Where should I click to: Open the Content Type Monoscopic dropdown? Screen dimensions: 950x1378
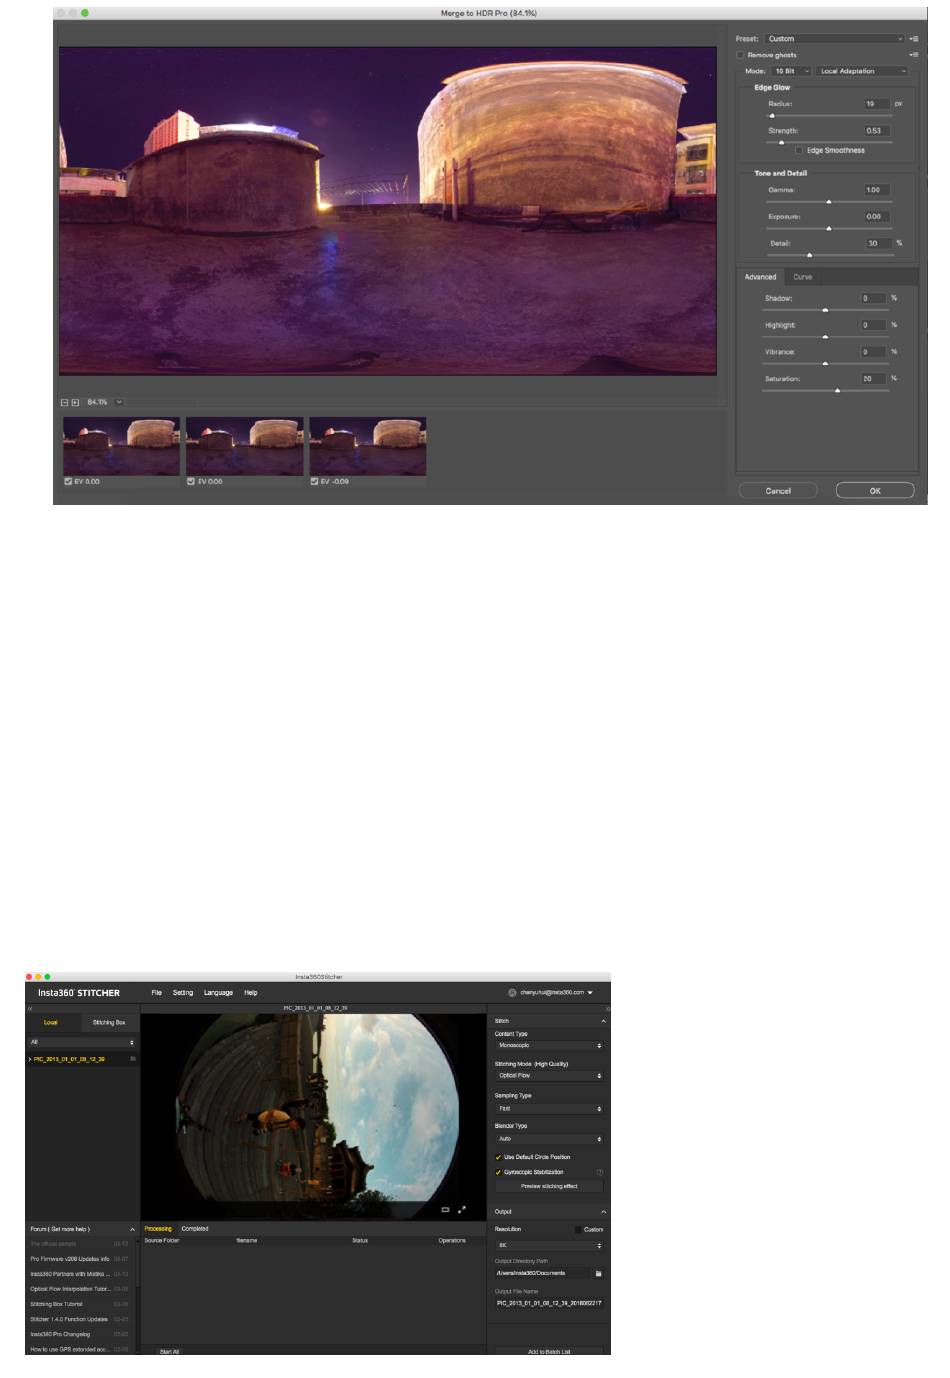click(549, 1045)
